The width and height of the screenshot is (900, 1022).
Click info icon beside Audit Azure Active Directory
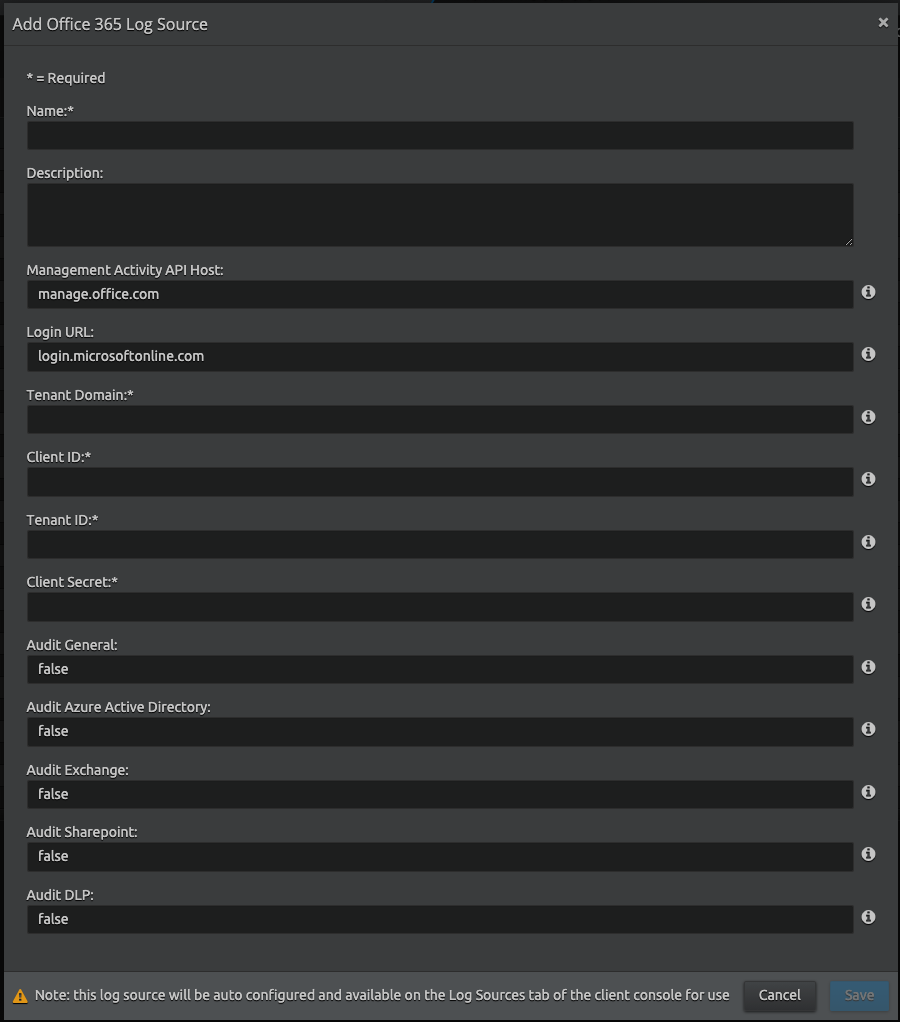869,729
